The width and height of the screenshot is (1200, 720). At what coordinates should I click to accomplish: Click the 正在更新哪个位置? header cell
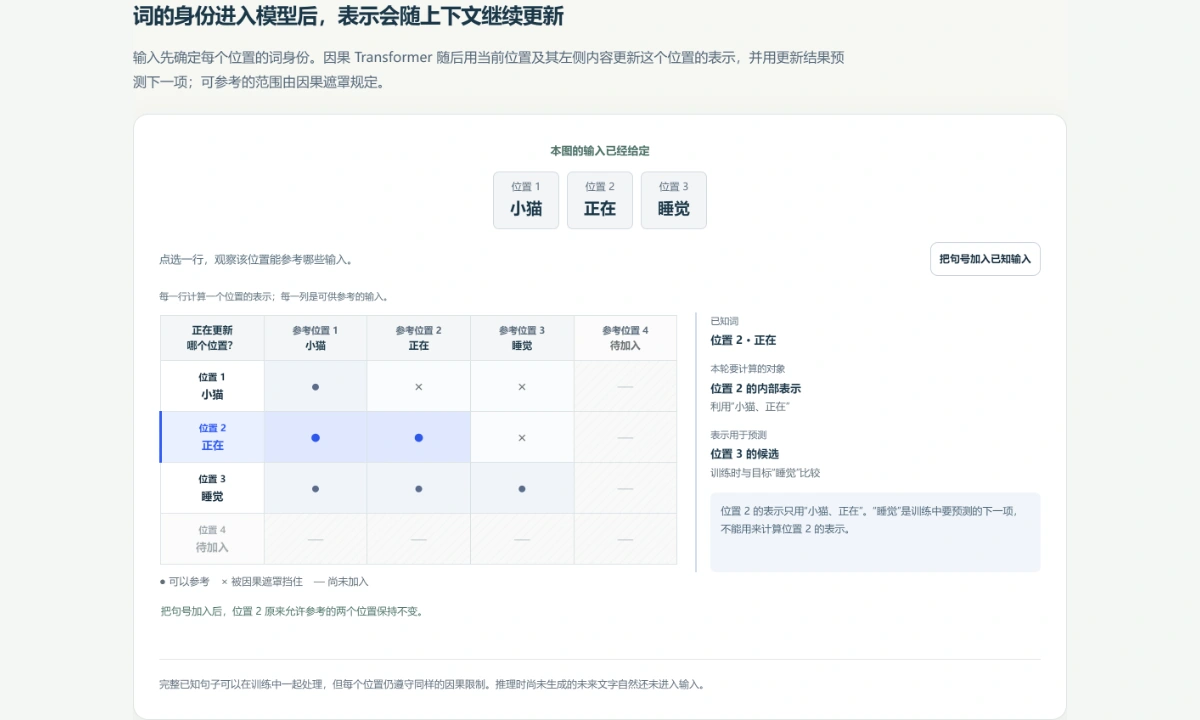point(212,338)
